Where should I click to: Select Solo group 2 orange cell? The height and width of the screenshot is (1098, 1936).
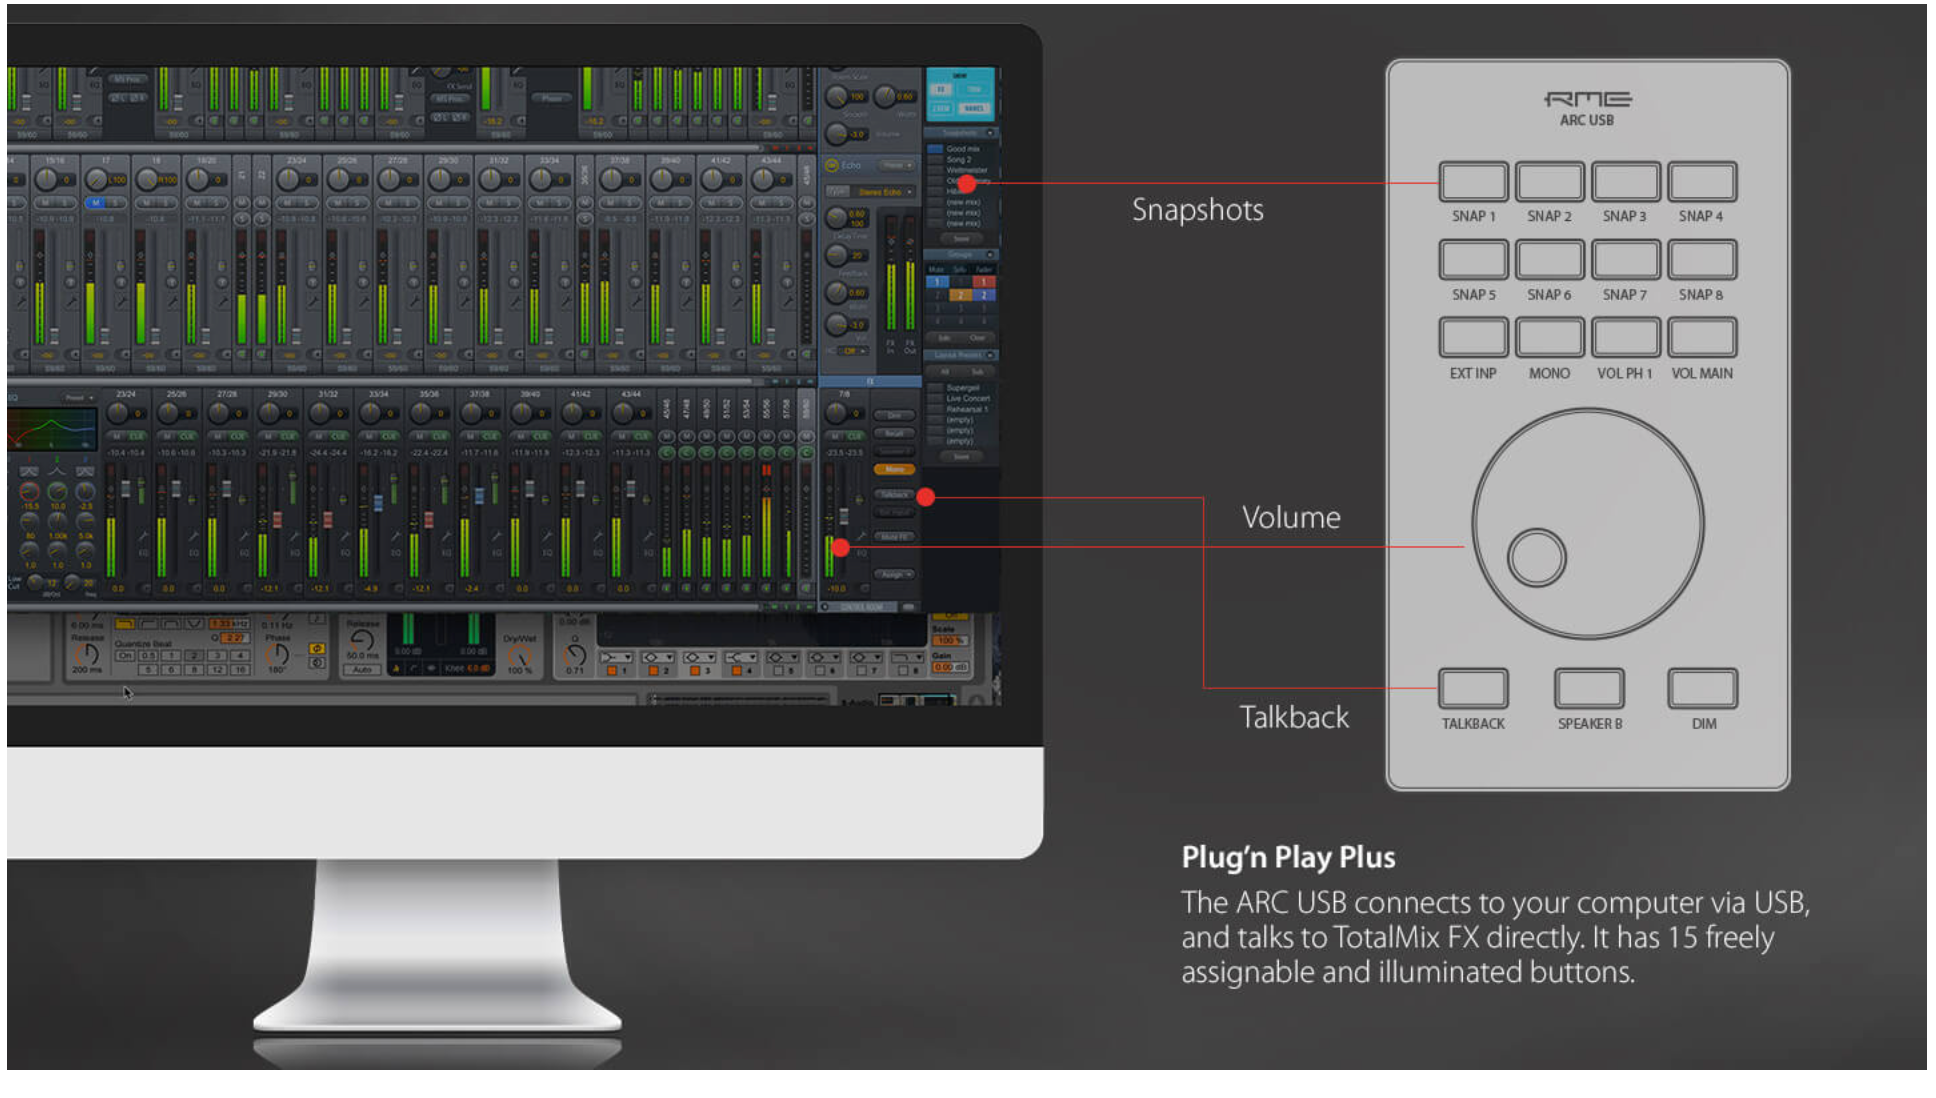(x=960, y=295)
